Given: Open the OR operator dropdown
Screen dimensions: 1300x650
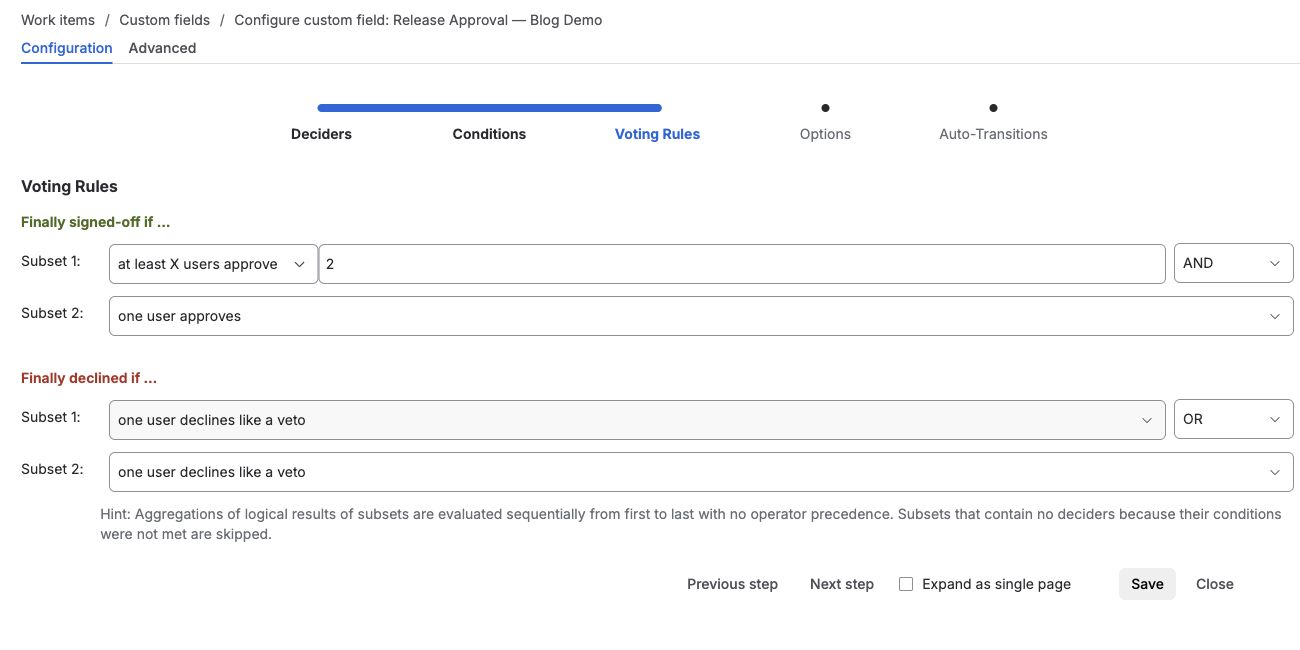Looking at the screenshot, I should [1234, 420].
